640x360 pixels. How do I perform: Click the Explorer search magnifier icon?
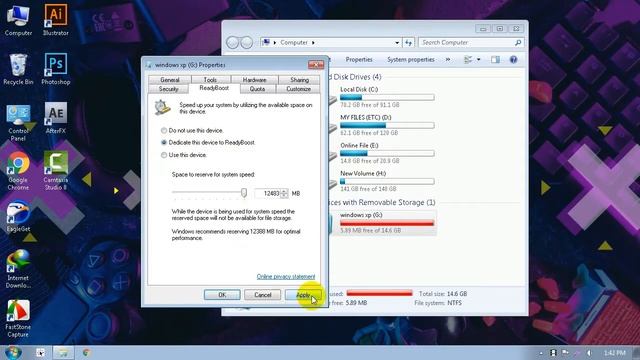pyautogui.click(x=518, y=42)
